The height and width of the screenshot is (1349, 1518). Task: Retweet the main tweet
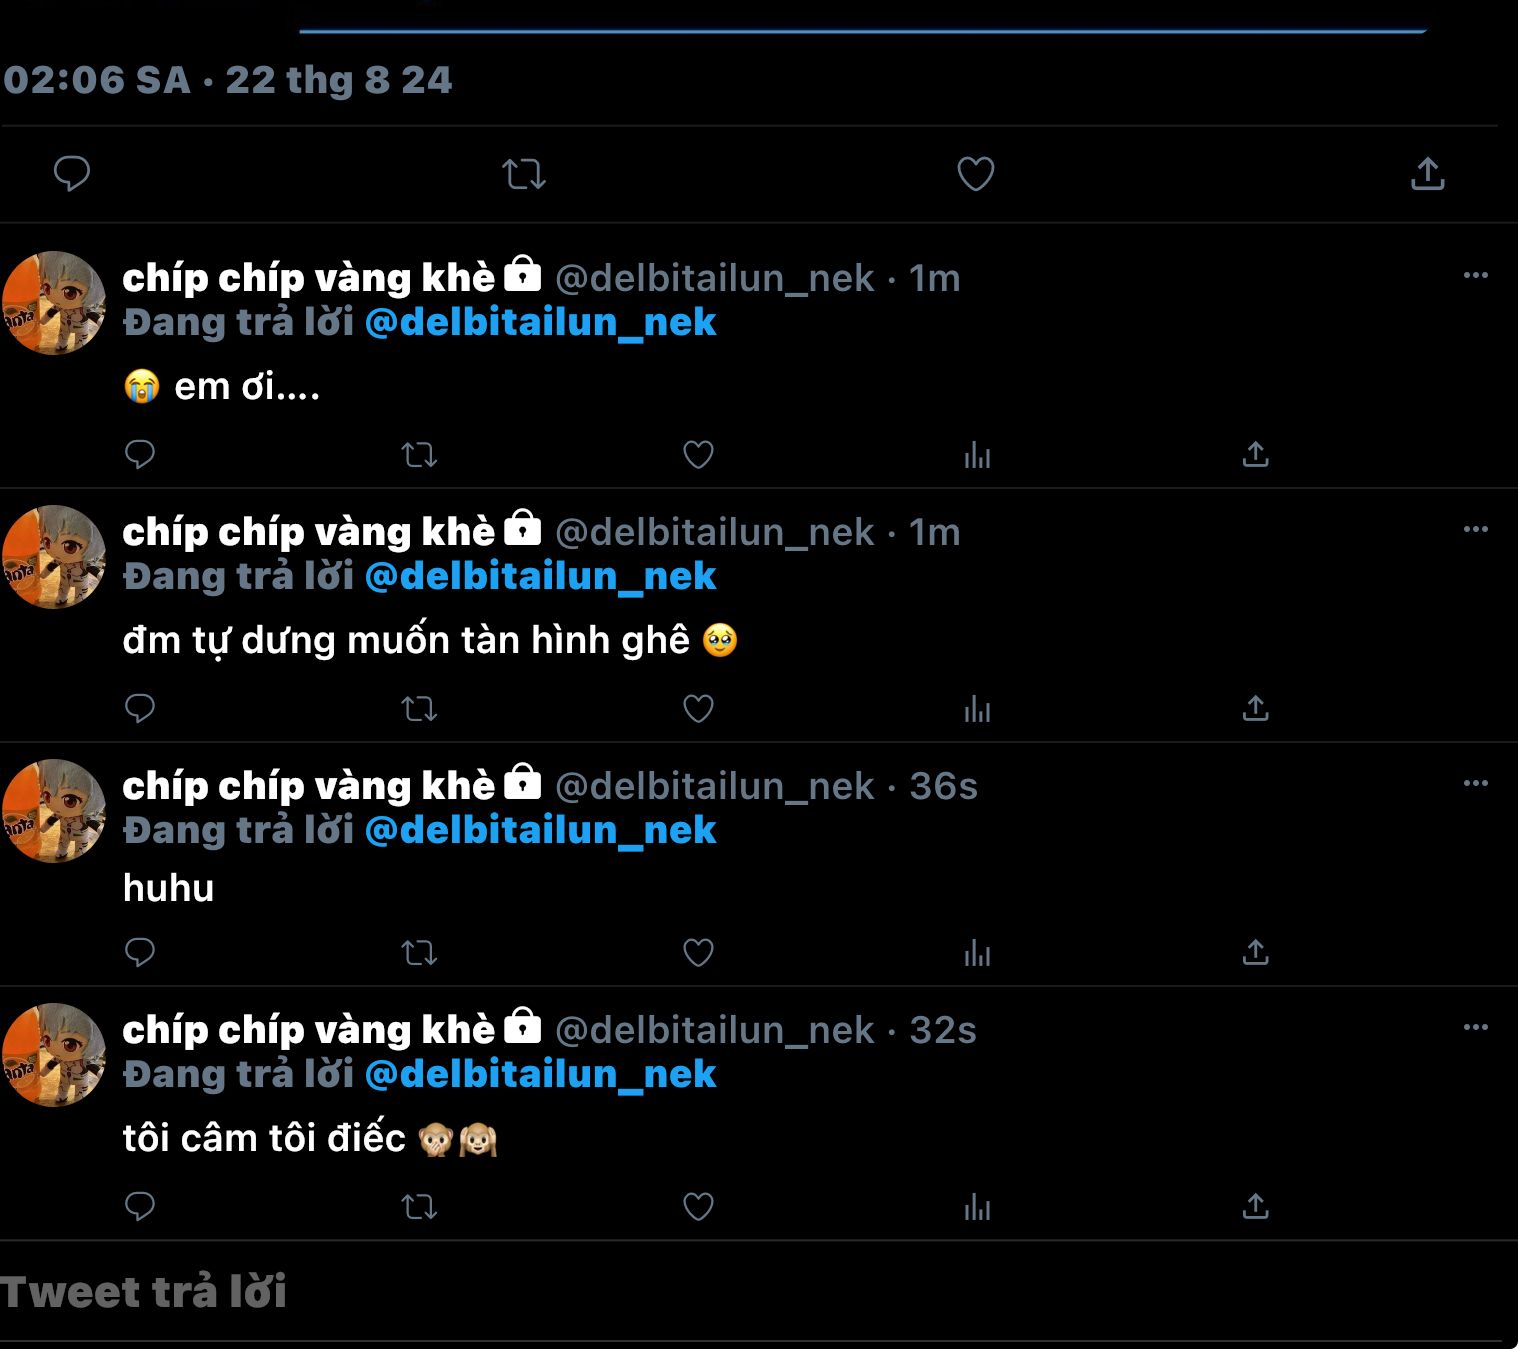coord(524,174)
